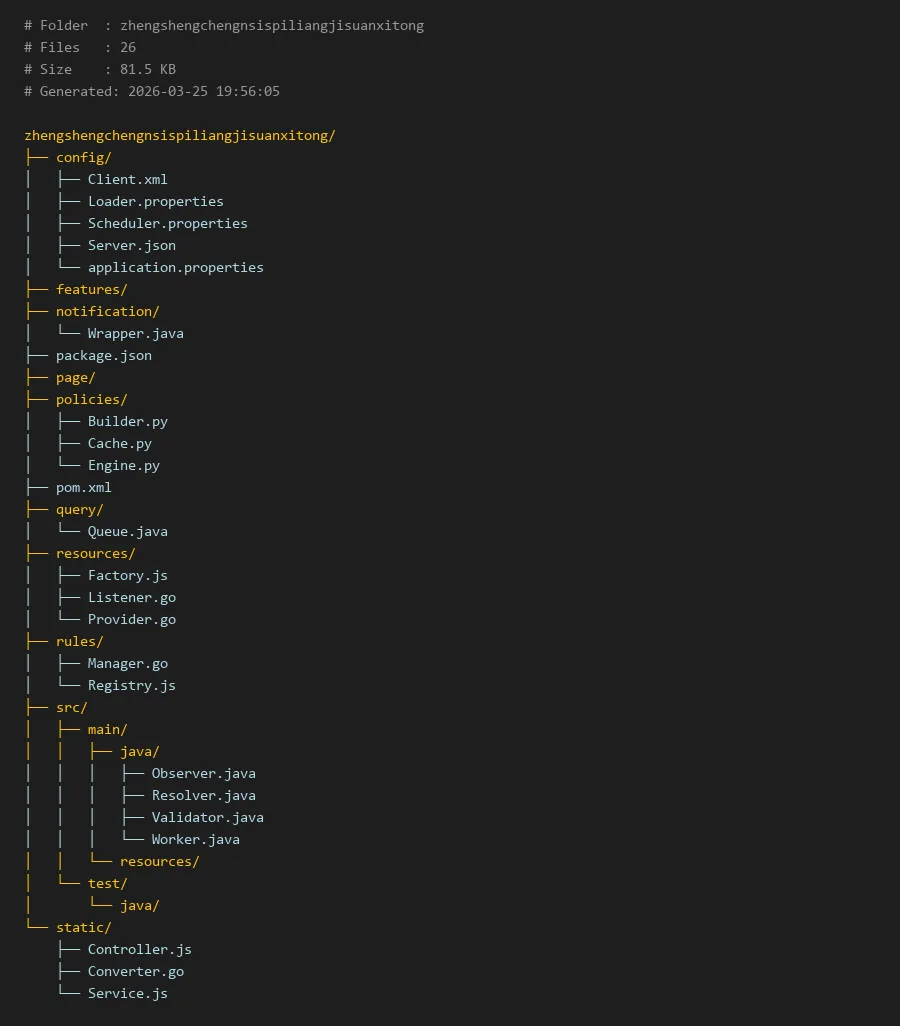Image resolution: width=900 pixels, height=1026 pixels.
Task: Click the test/ folder
Action: (107, 883)
